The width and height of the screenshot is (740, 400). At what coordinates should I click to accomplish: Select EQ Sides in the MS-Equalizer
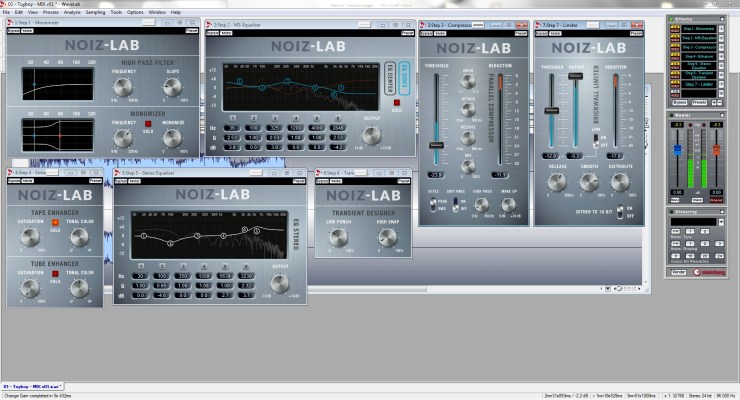(x=404, y=78)
